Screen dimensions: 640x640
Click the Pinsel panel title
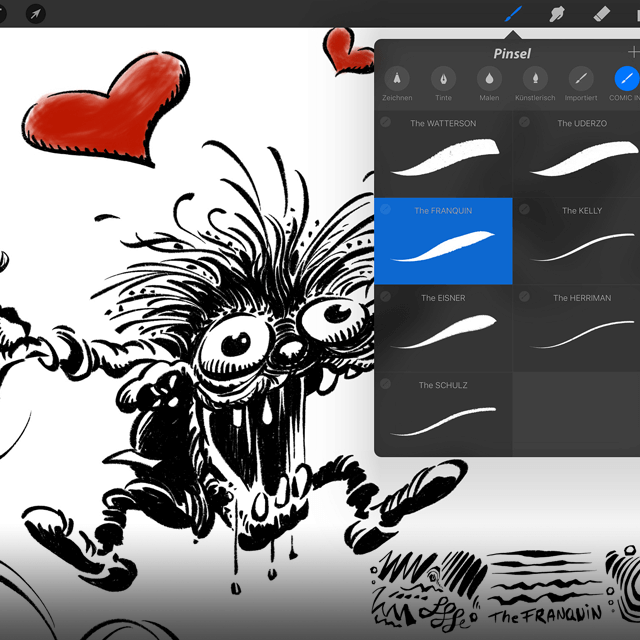pos(512,53)
